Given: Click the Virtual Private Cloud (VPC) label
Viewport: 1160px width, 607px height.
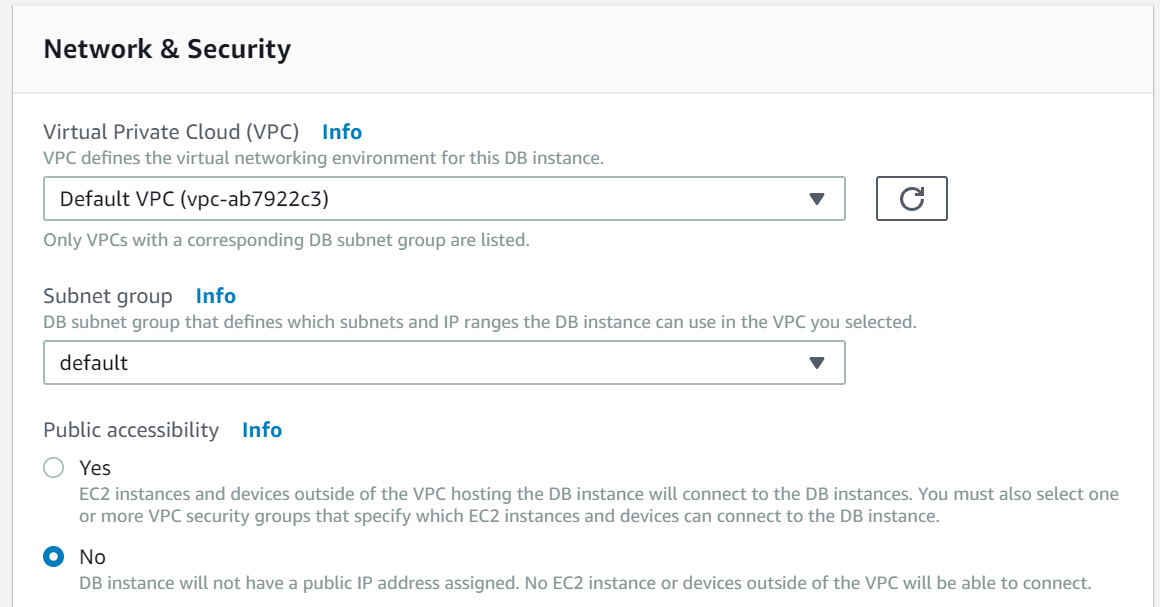Looking at the screenshot, I should (x=172, y=132).
